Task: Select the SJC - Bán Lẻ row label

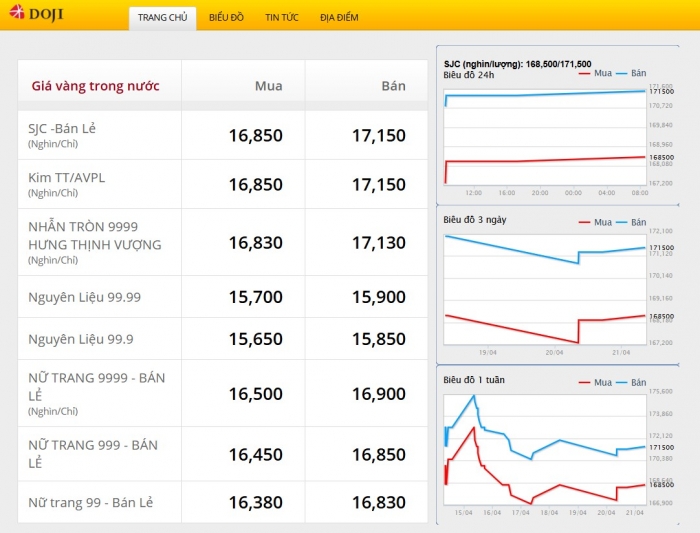Action: (62, 129)
